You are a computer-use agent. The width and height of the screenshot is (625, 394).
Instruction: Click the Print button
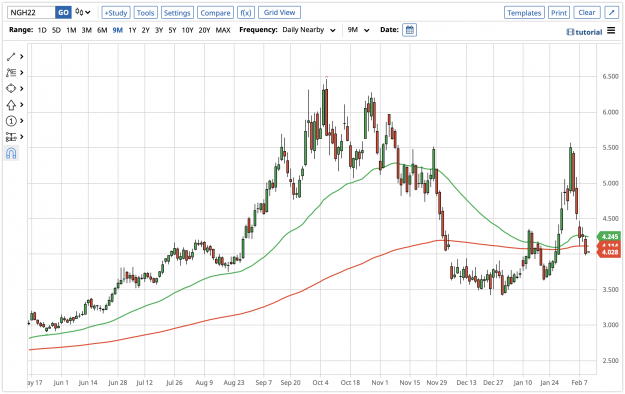click(x=559, y=13)
